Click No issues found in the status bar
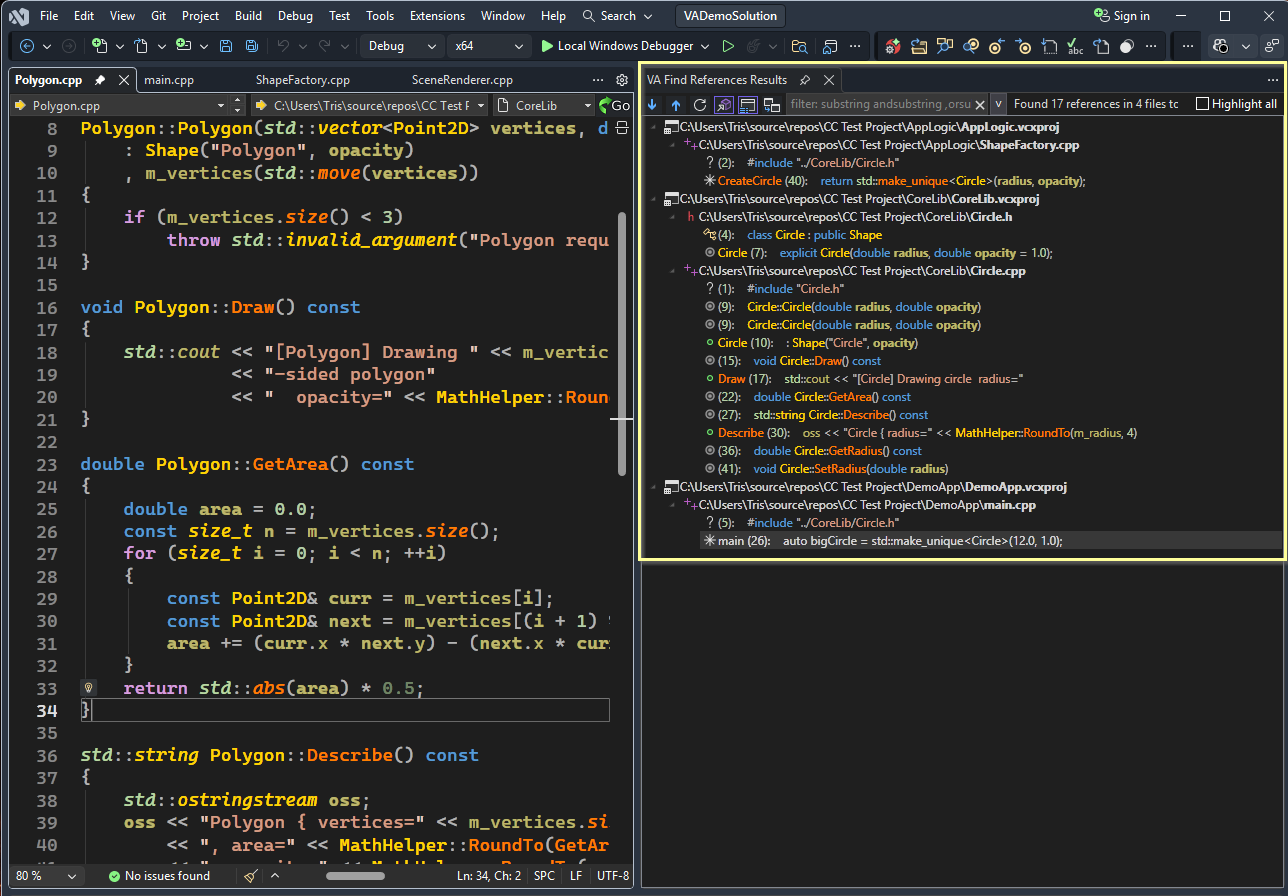 click(x=159, y=876)
